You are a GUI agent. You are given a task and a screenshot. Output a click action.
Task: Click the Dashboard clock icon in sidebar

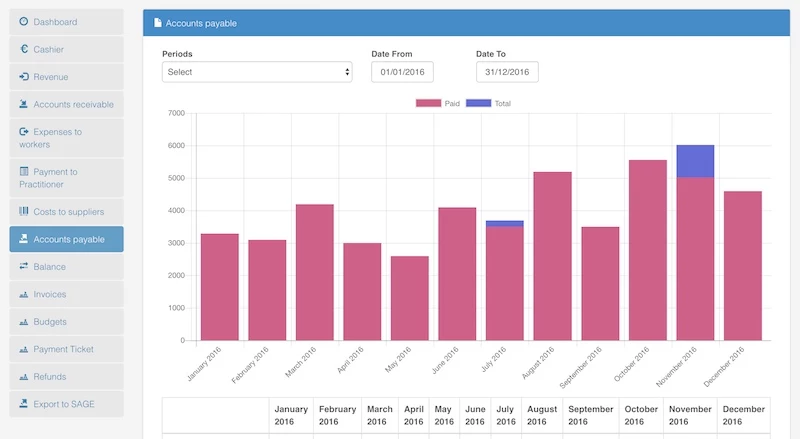coord(24,22)
